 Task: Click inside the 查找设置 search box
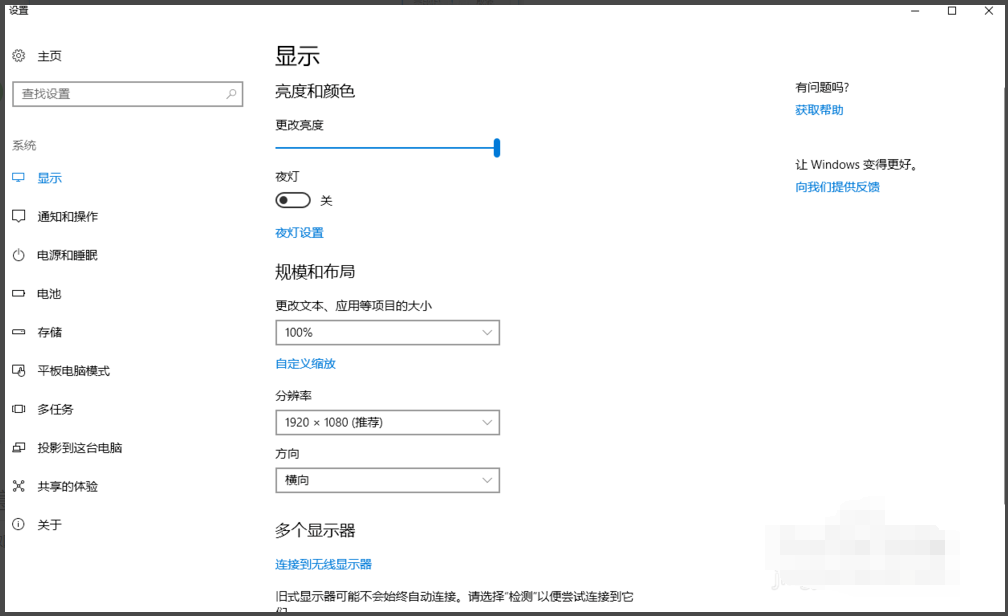[x=128, y=94]
